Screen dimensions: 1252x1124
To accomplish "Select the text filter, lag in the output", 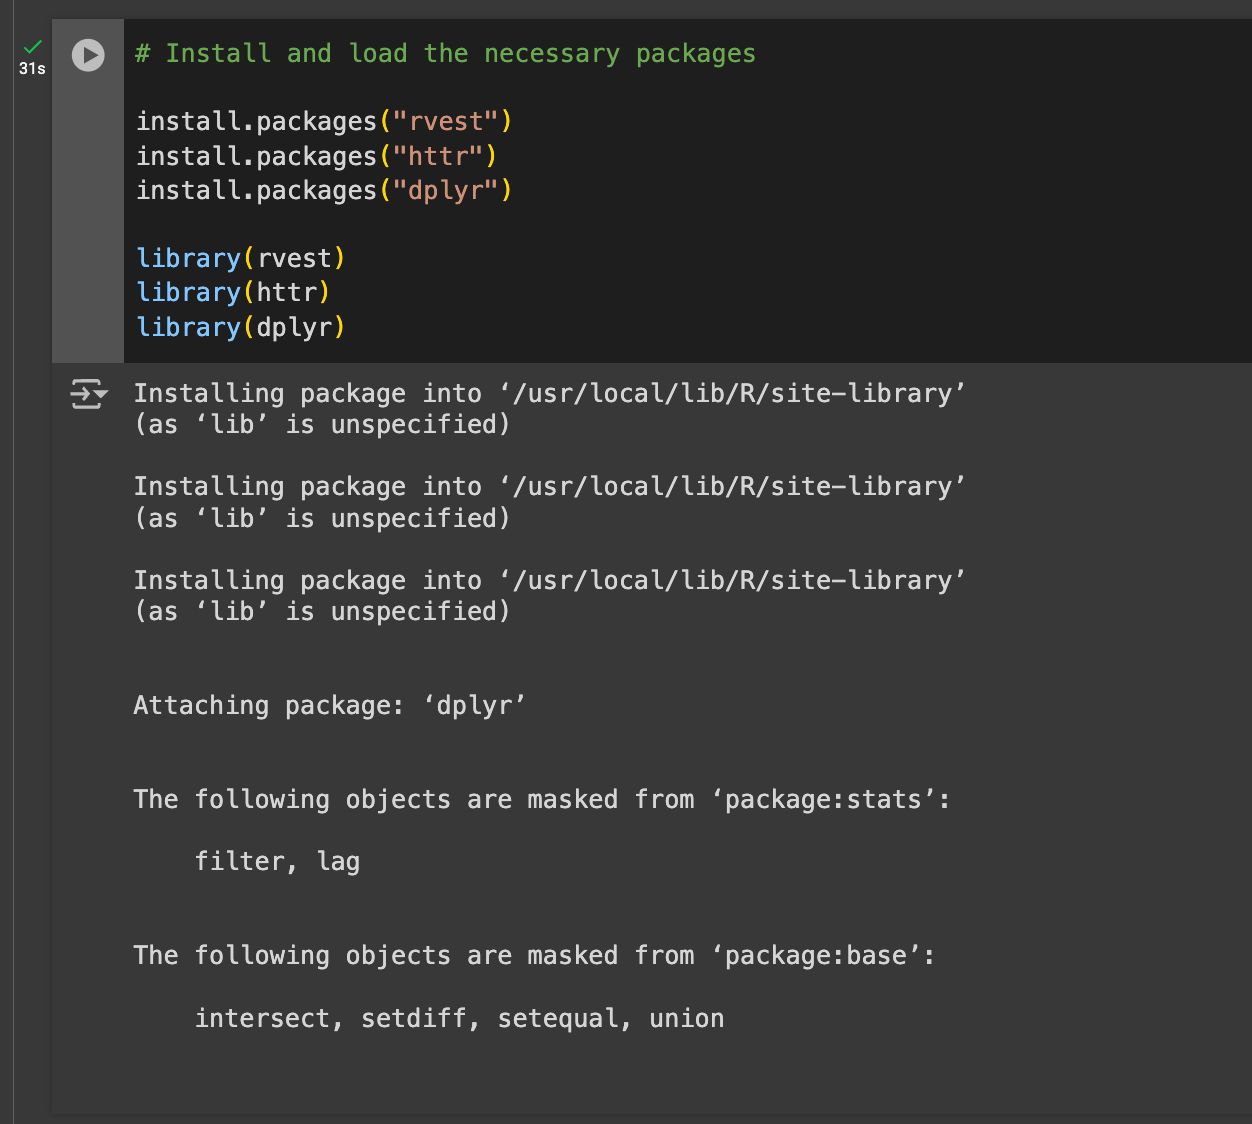I will tap(277, 861).
